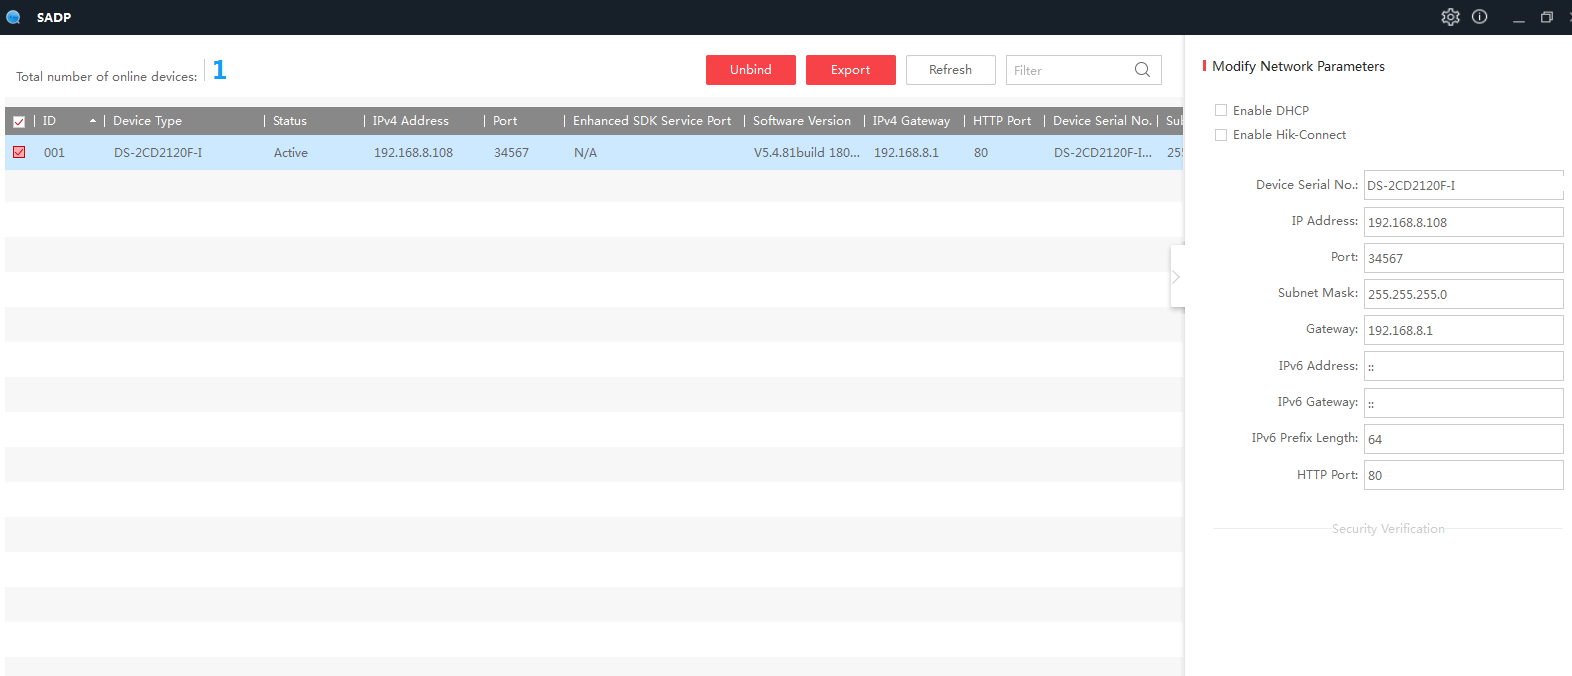Click the IPv6 Gateway input field
Screen dimensions: 1572x676
[x=1463, y=403]
